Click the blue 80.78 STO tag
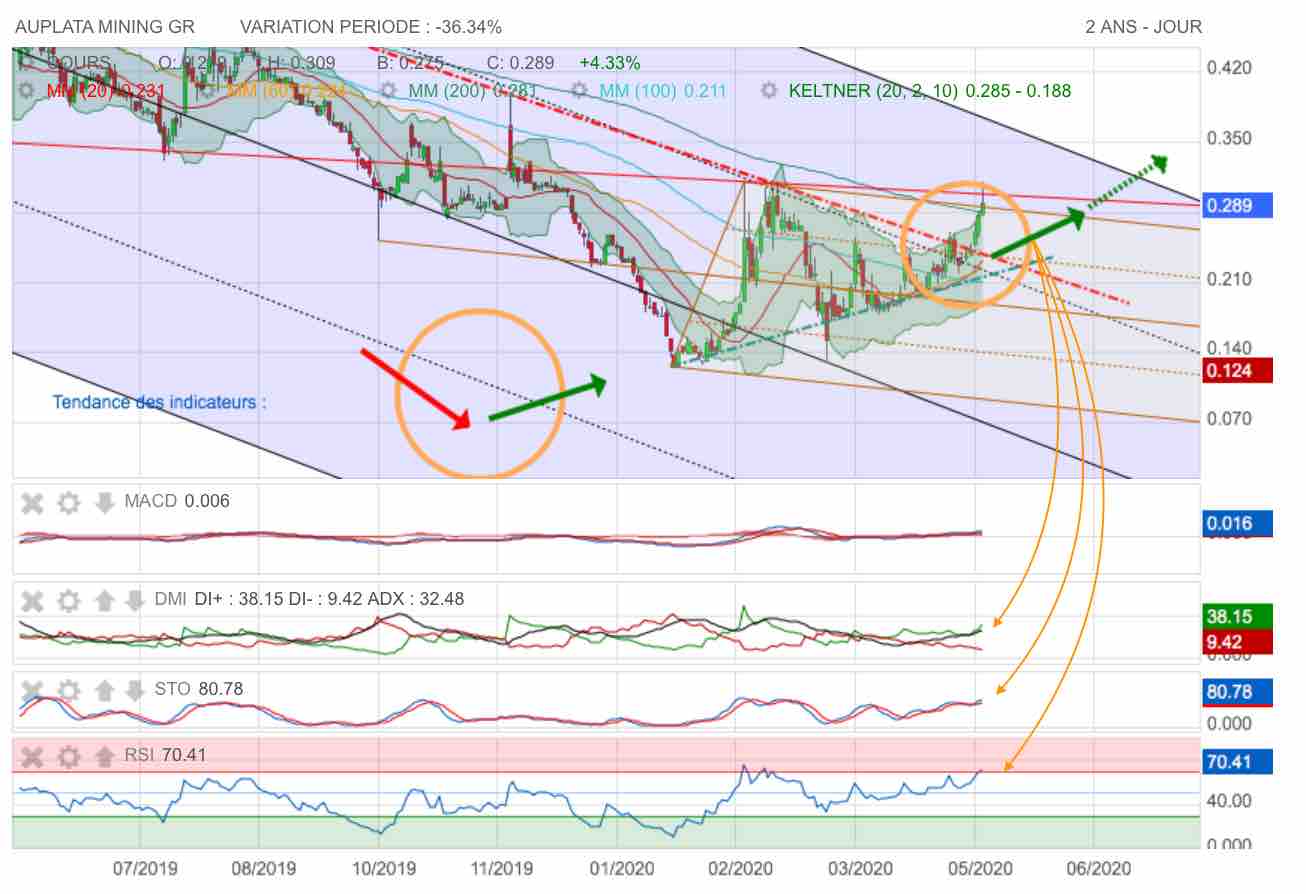 (x=1238, y=692)
